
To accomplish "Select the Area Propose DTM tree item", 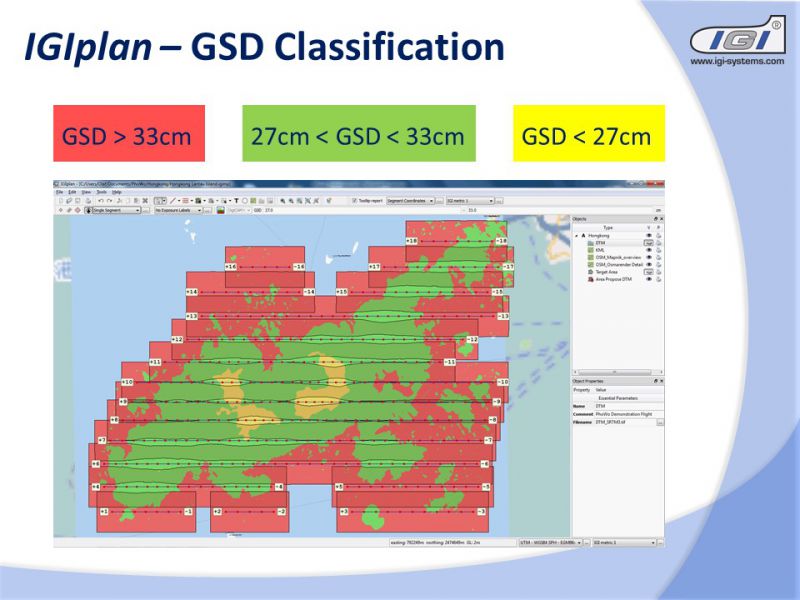I will coord(614,279).
